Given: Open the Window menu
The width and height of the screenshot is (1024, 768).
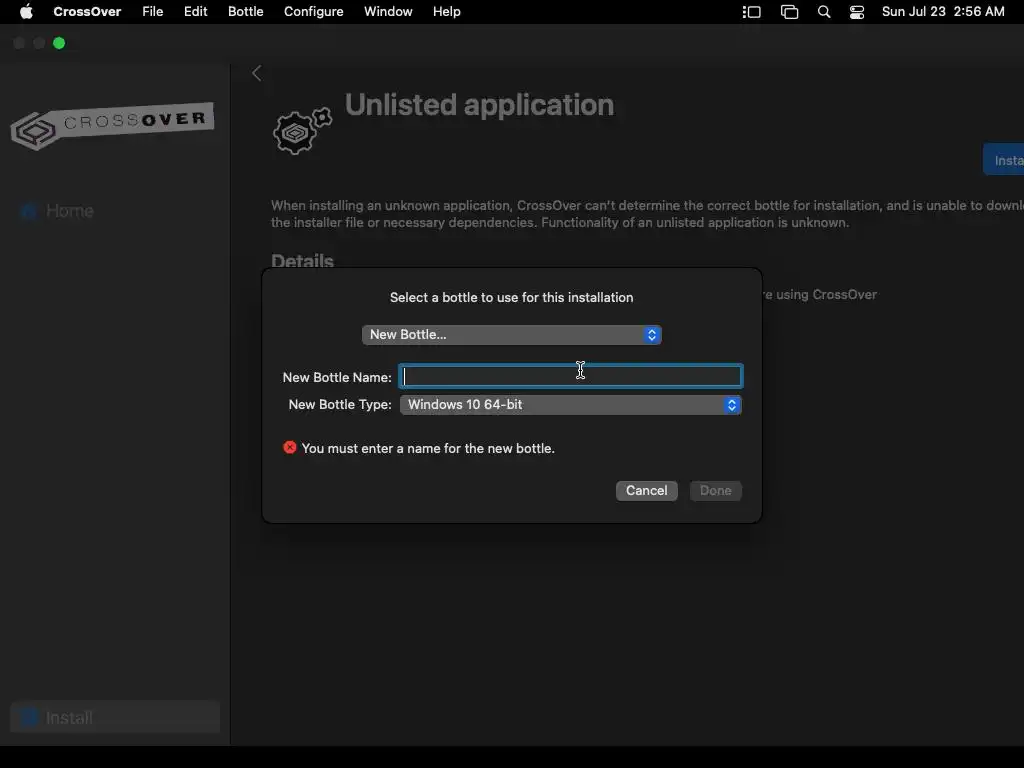Looking at the screenshot, I should pos(388,12).
